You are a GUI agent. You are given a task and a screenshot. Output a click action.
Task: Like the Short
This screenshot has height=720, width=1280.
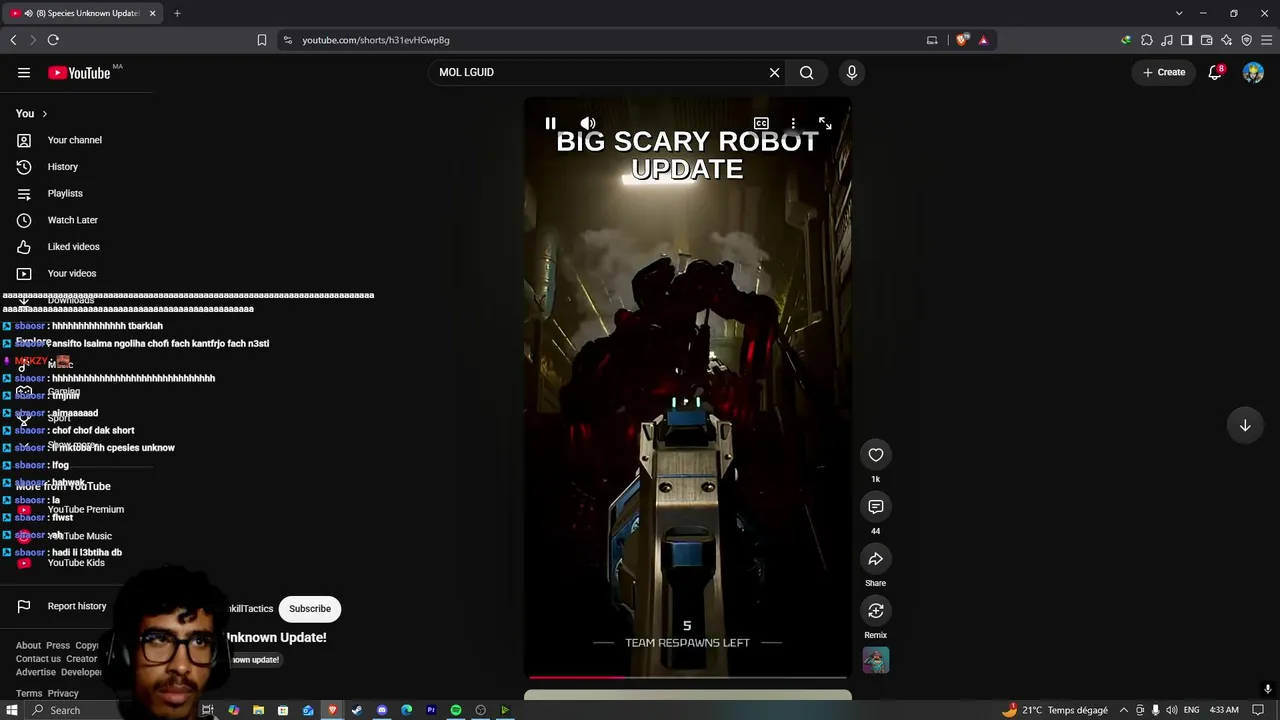click(x=876, y=455)
